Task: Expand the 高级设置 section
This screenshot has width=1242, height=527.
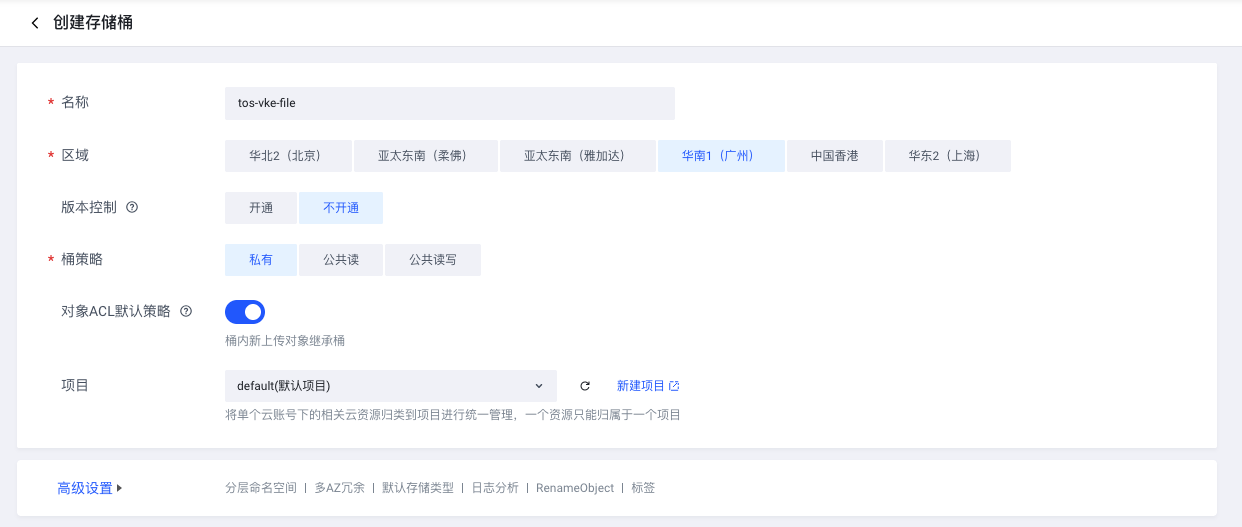Action: click(x=89, y=489)
